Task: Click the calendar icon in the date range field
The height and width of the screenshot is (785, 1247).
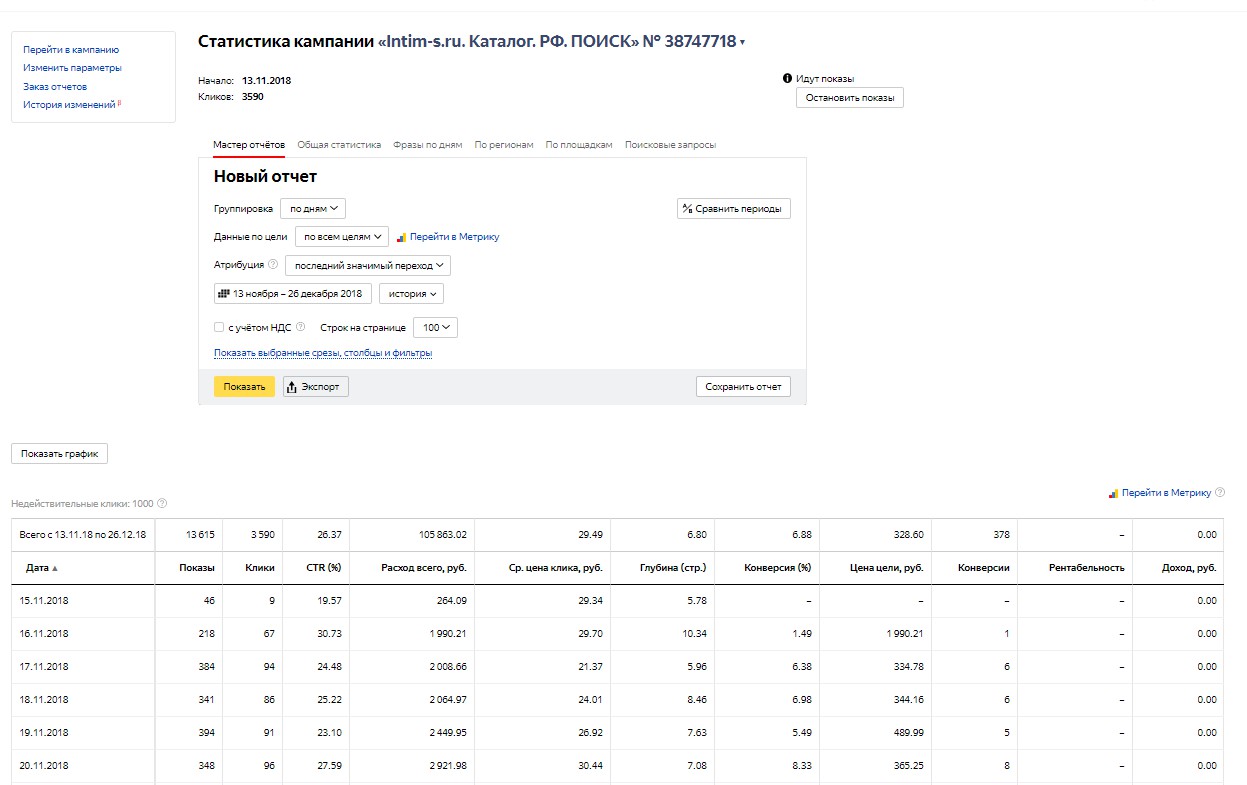Action: pos(224,294)
